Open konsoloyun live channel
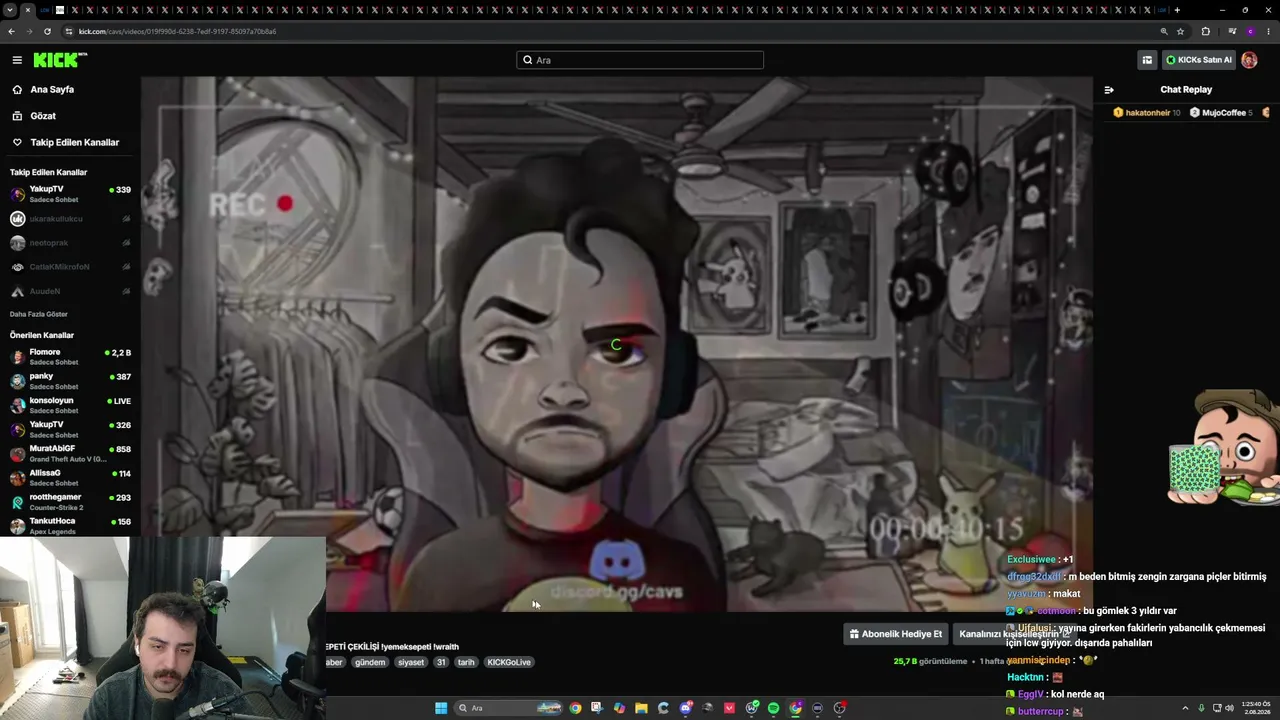The width and height of the screenshot is (1280, 720). pyautogui.click(x=70, y=405)
